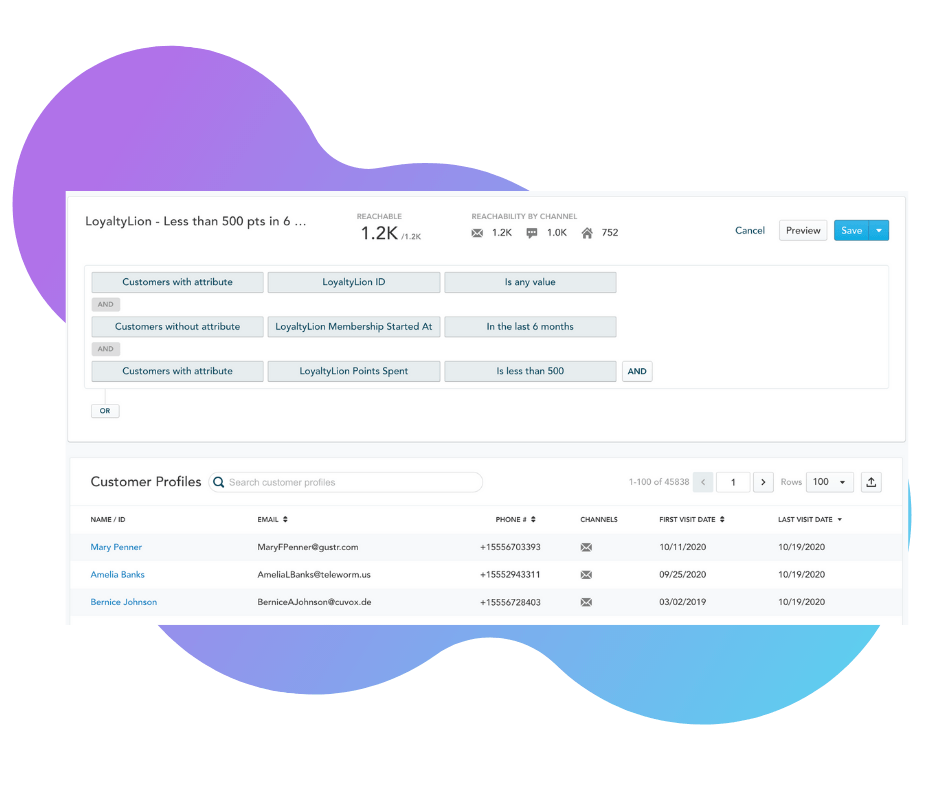Click the search magnifier icon in Customer Profiles

219,482
